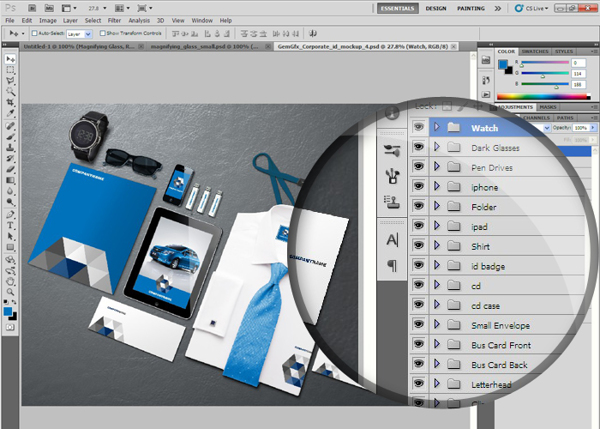Switch to the Painting workspace
Viewport: 600px width, 429px height.
(471, 8)
